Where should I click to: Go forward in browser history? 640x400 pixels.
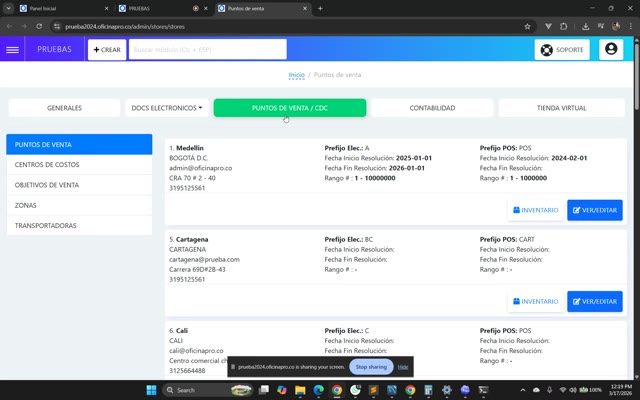[24, 26]
